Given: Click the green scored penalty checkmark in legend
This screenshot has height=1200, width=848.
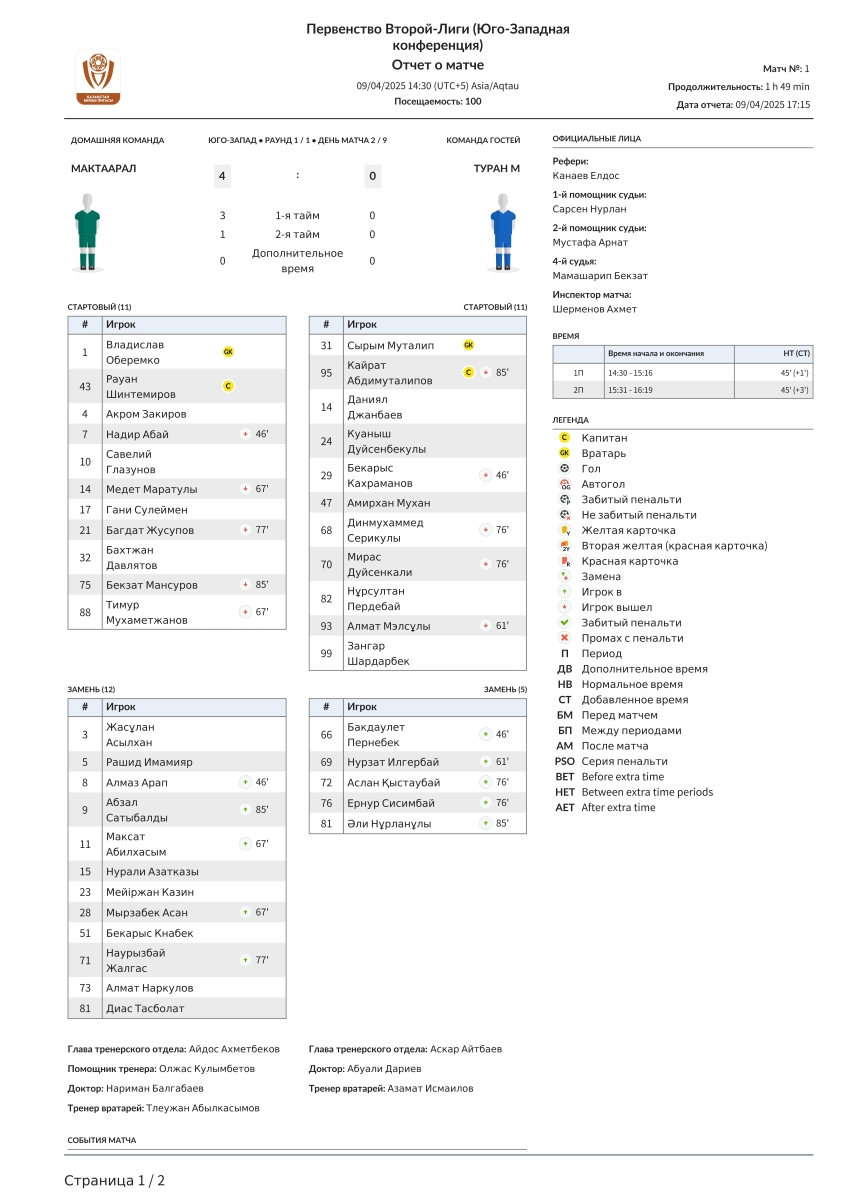Looking at the screenshot, I should [565, 623].
